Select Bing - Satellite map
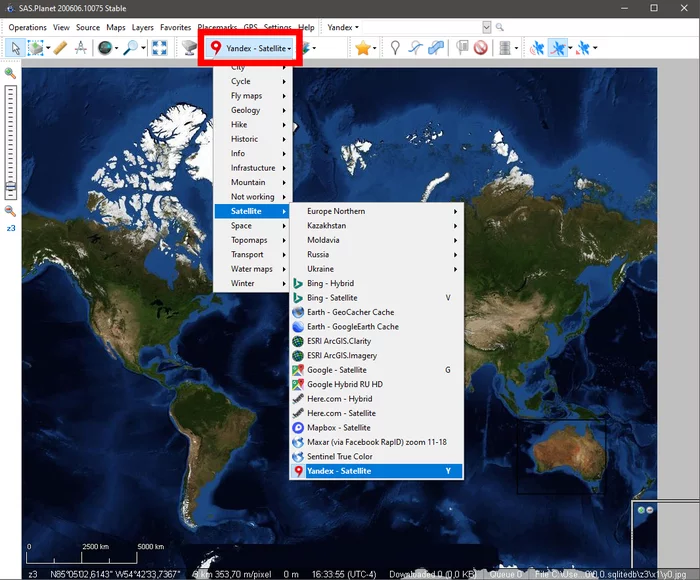700x580 pixels. (x=376, y=298)
